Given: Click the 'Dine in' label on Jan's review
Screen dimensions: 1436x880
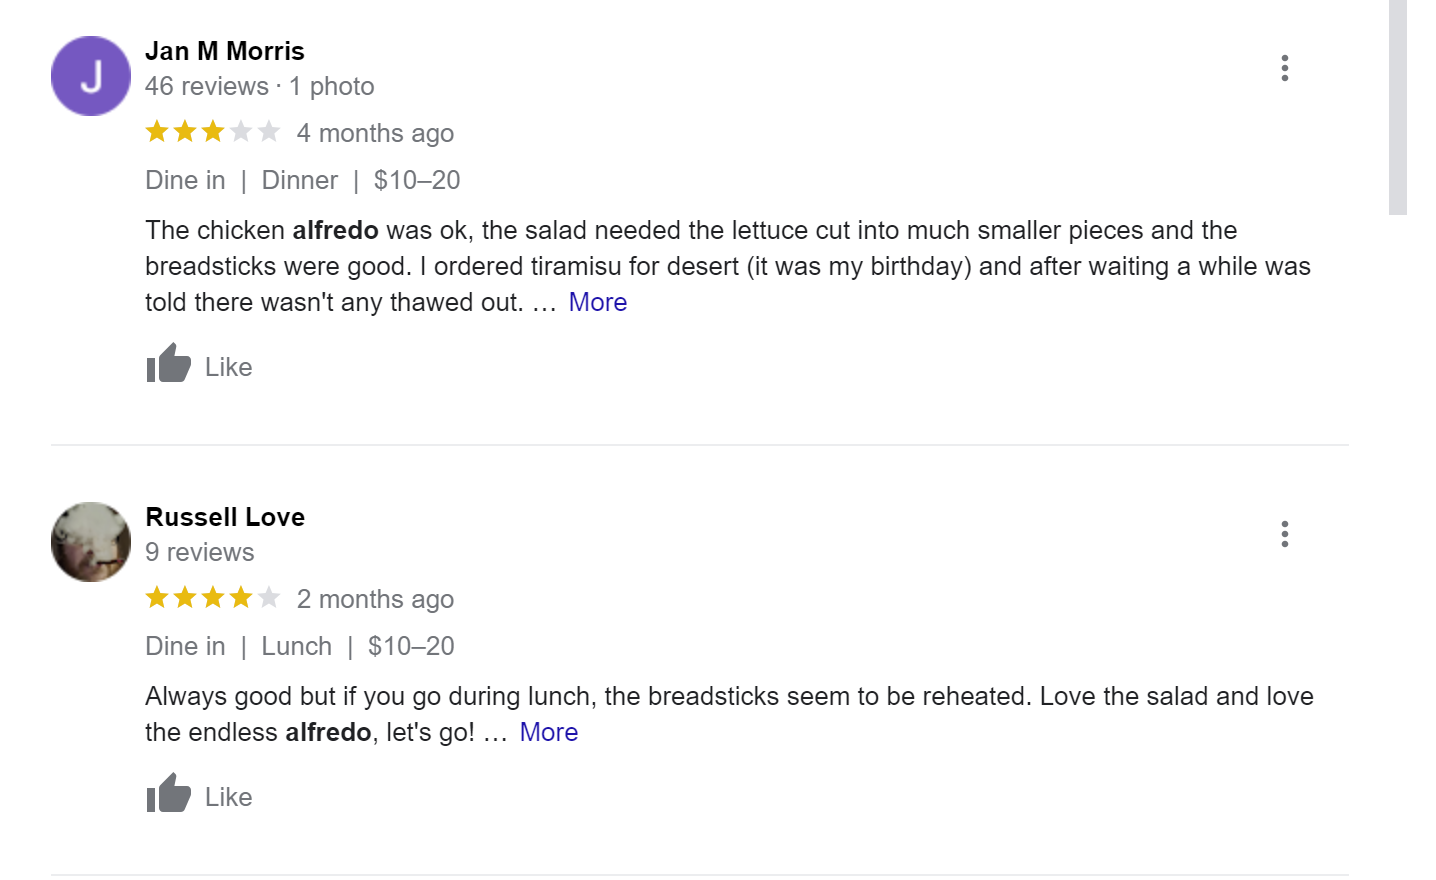Looking at the screenshot, I should pyautogui.click(x=185, y=180).
